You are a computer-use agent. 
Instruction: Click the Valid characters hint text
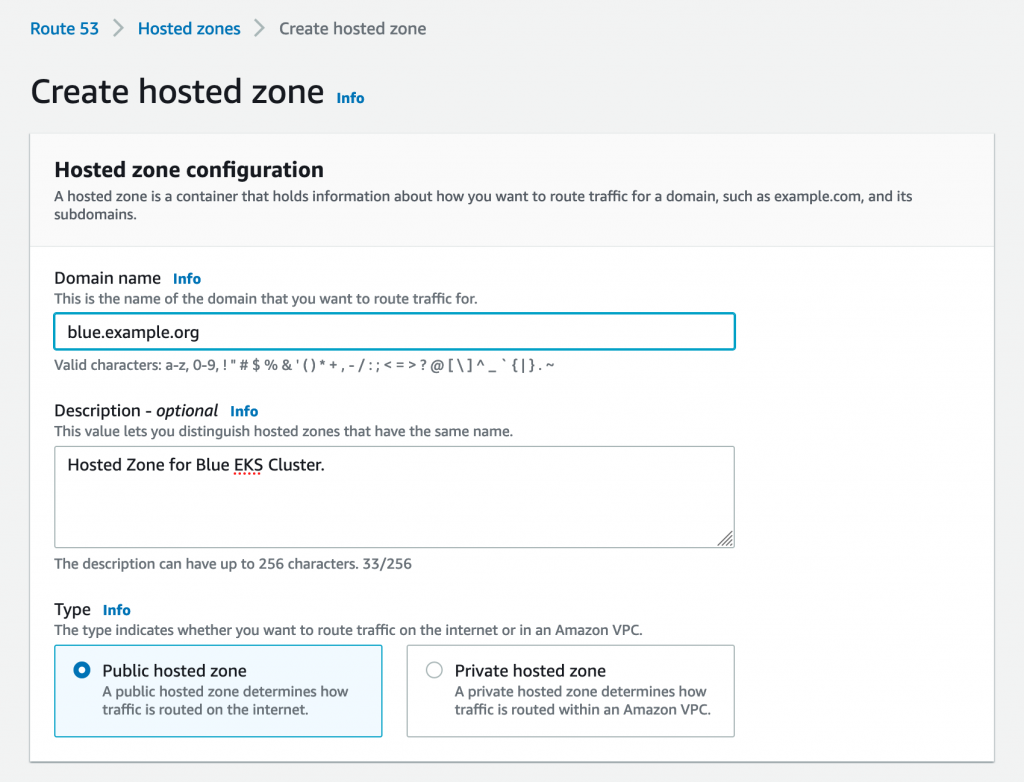tap(304, 365)
